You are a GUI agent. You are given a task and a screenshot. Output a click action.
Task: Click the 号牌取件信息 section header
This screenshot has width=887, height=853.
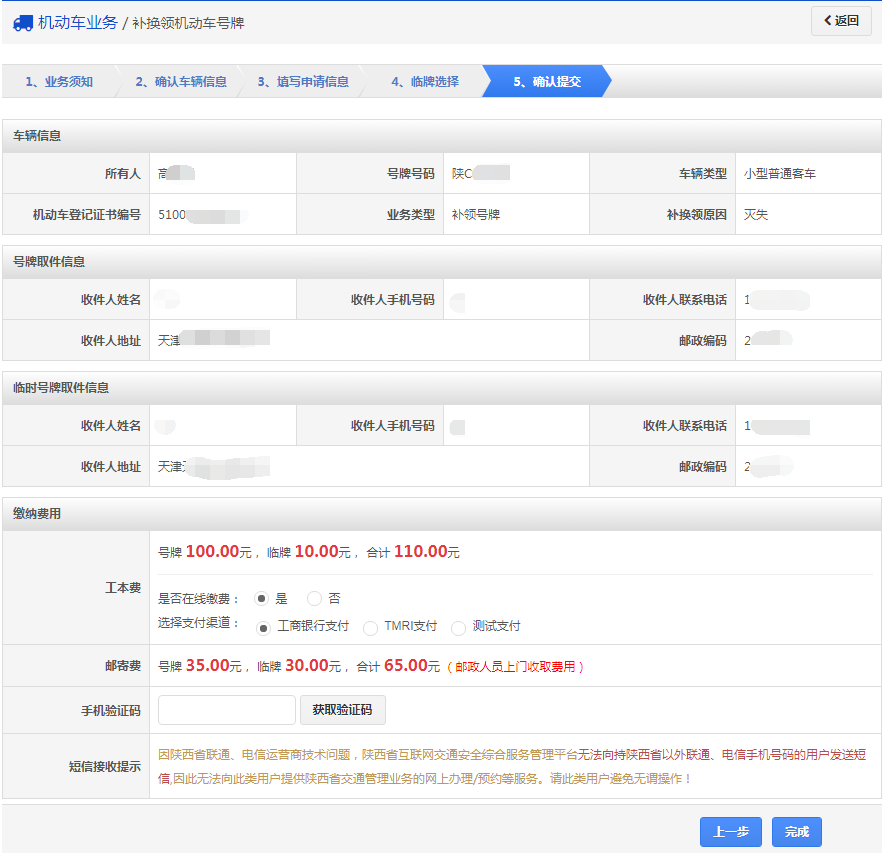[x=49, y=262]
